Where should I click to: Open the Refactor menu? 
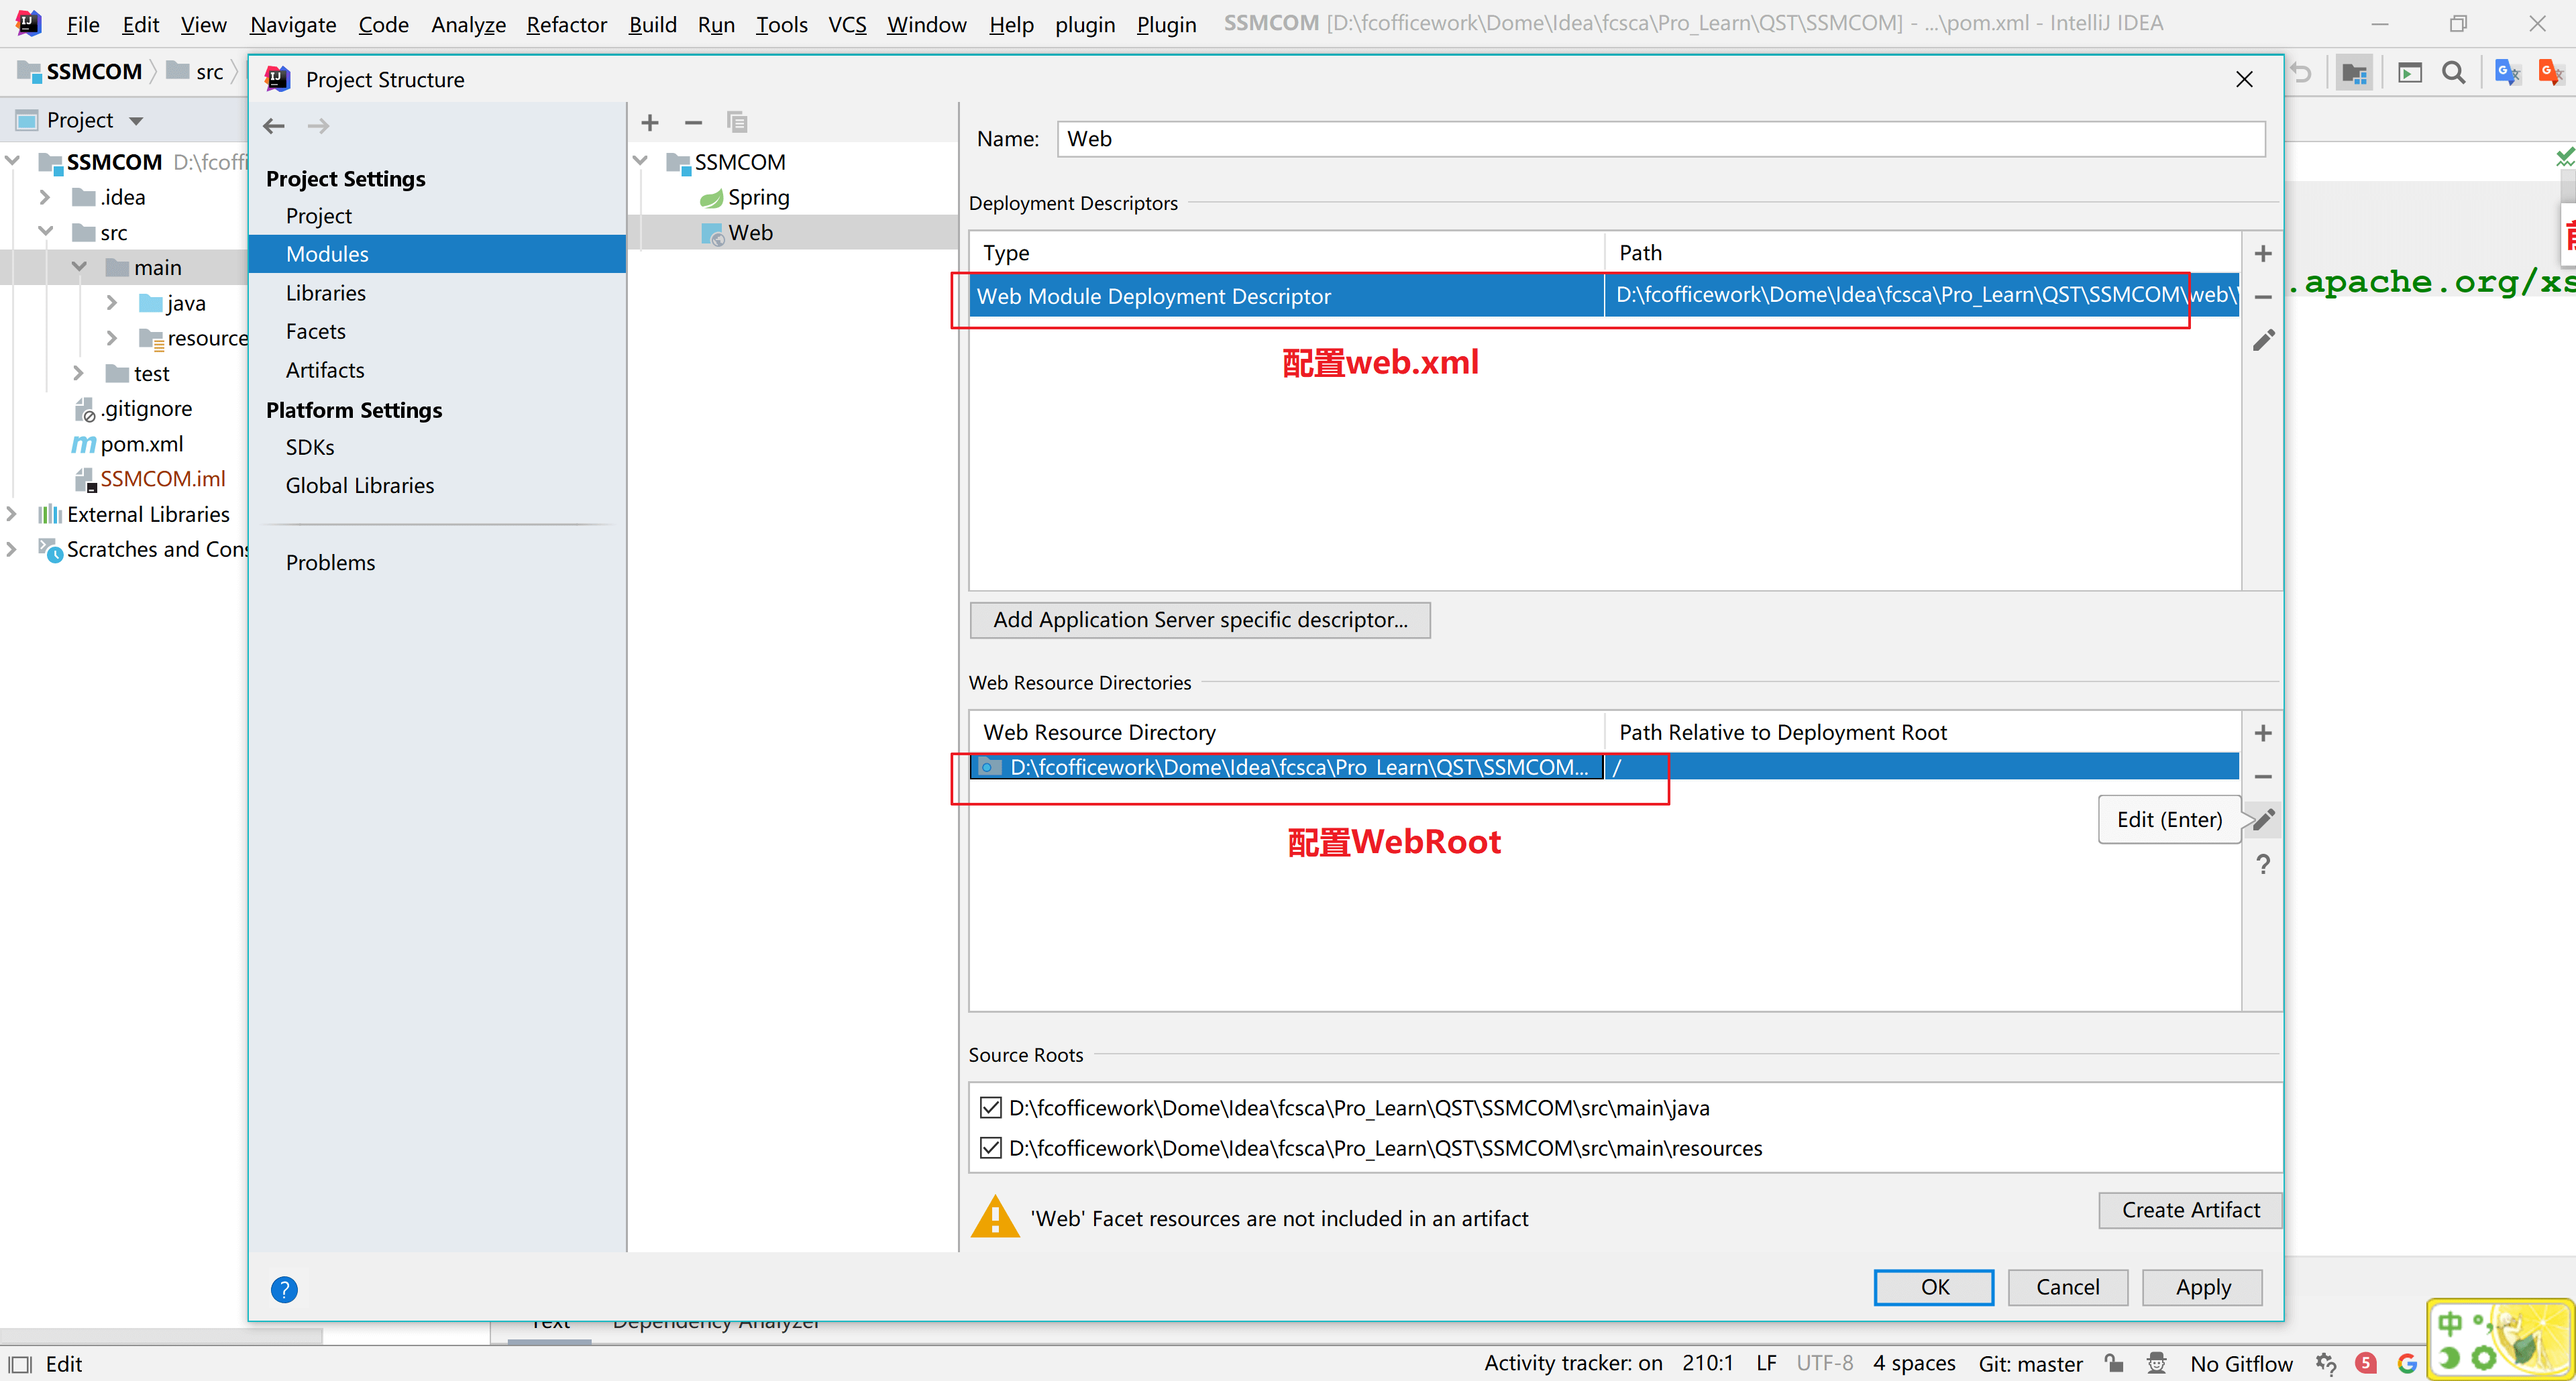coord(566,24)
